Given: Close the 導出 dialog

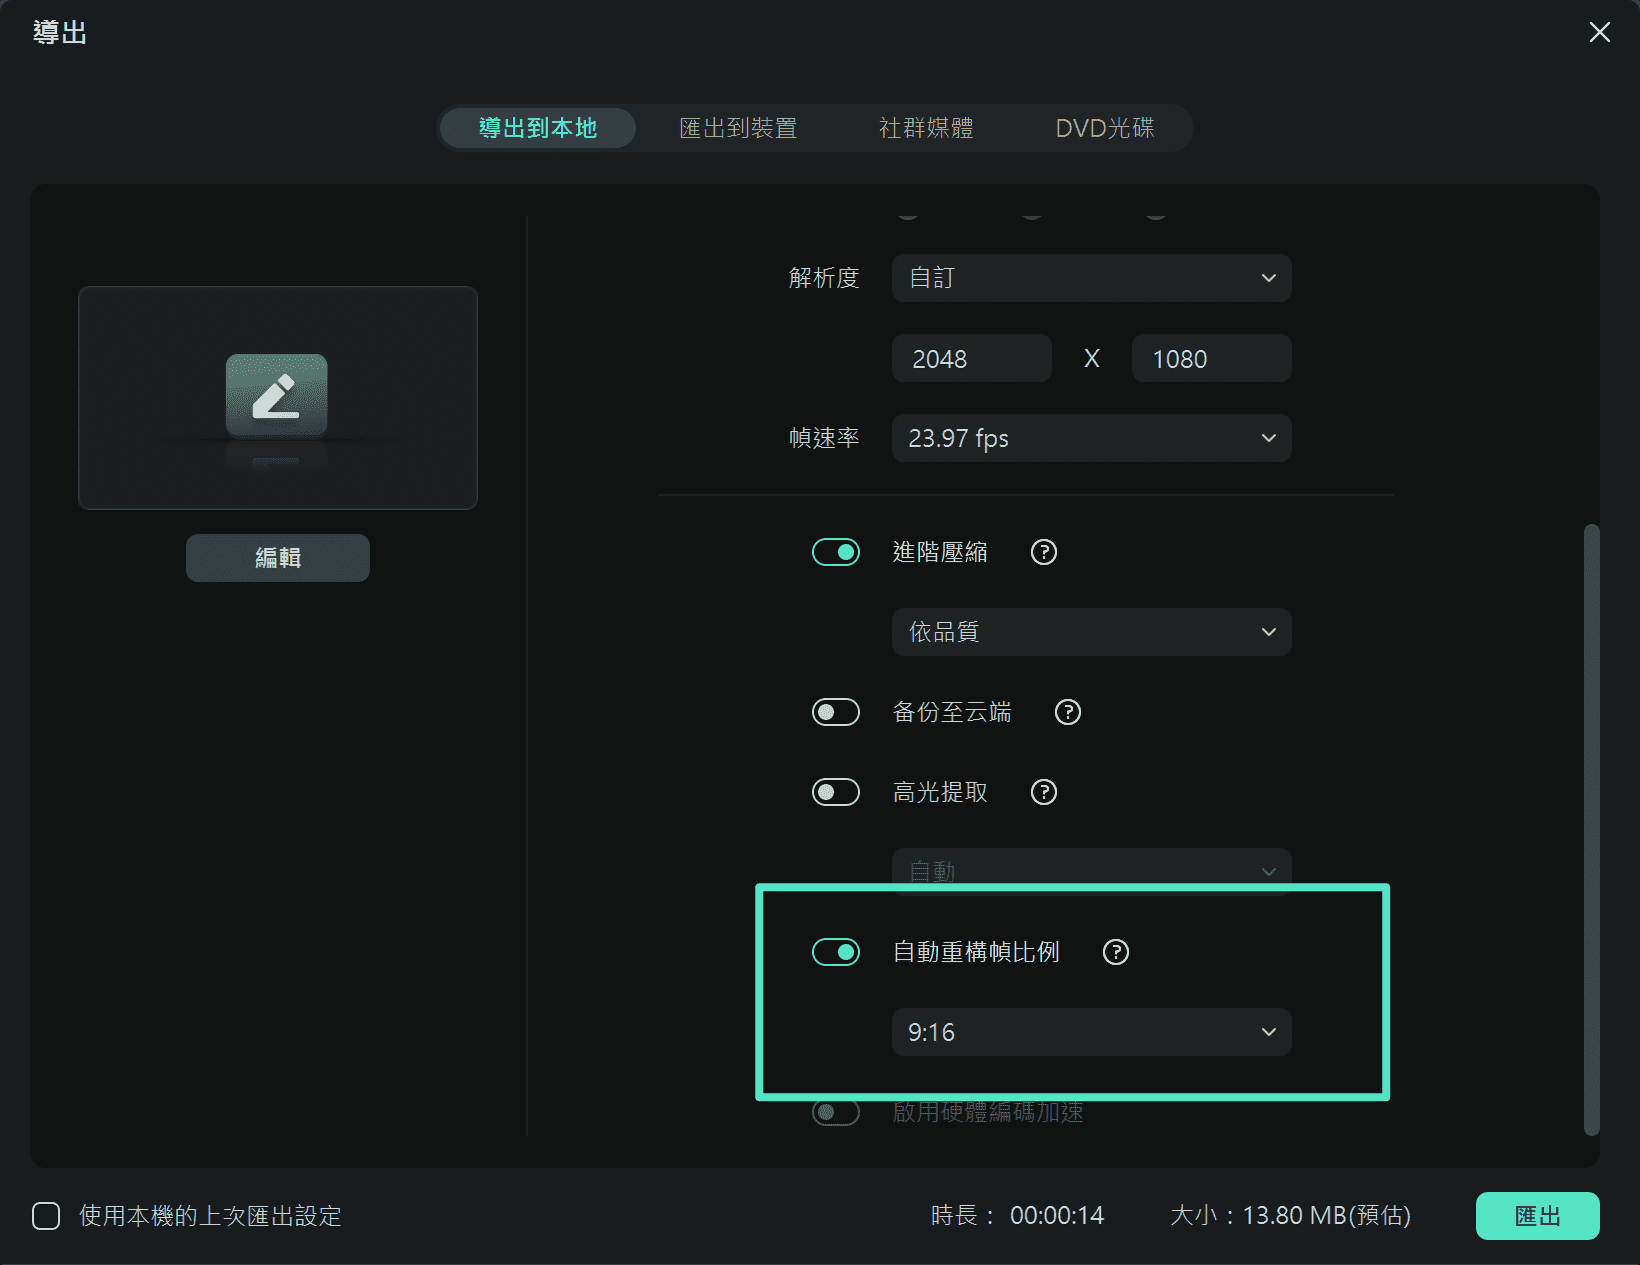Looking at the screenshot, I should coord(1599,32).
